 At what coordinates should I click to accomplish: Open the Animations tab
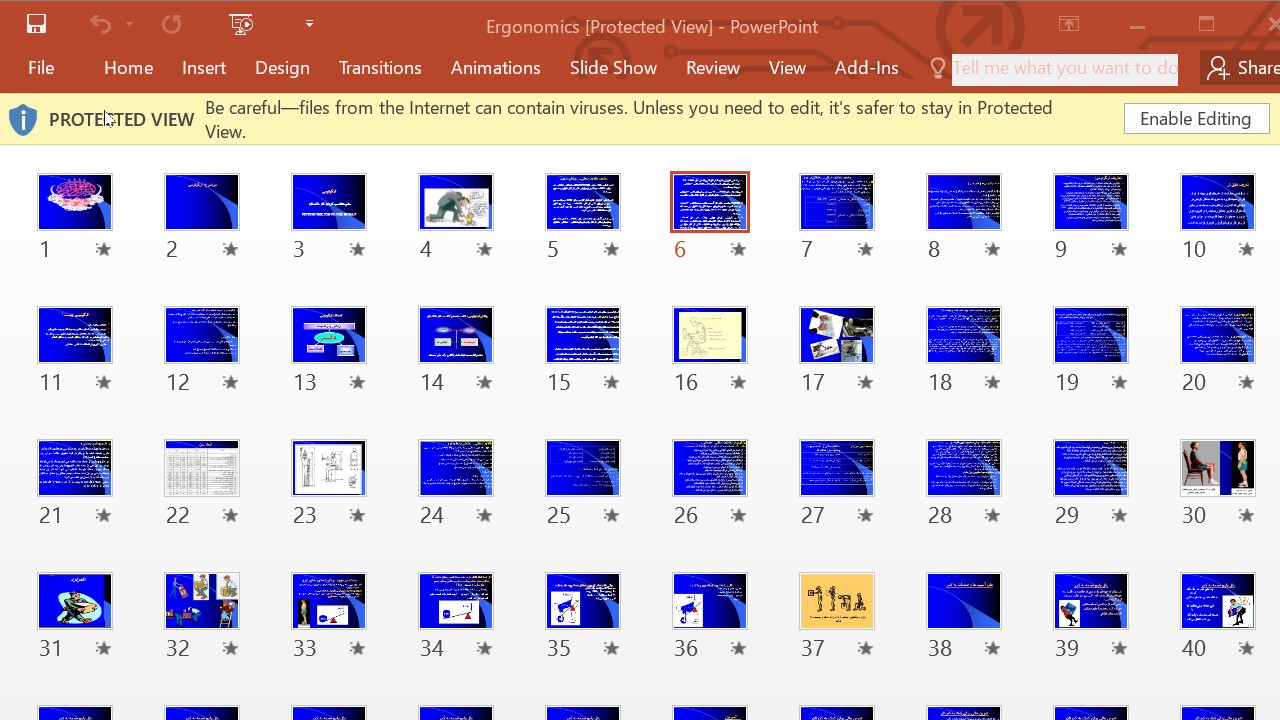coord(495,68)
